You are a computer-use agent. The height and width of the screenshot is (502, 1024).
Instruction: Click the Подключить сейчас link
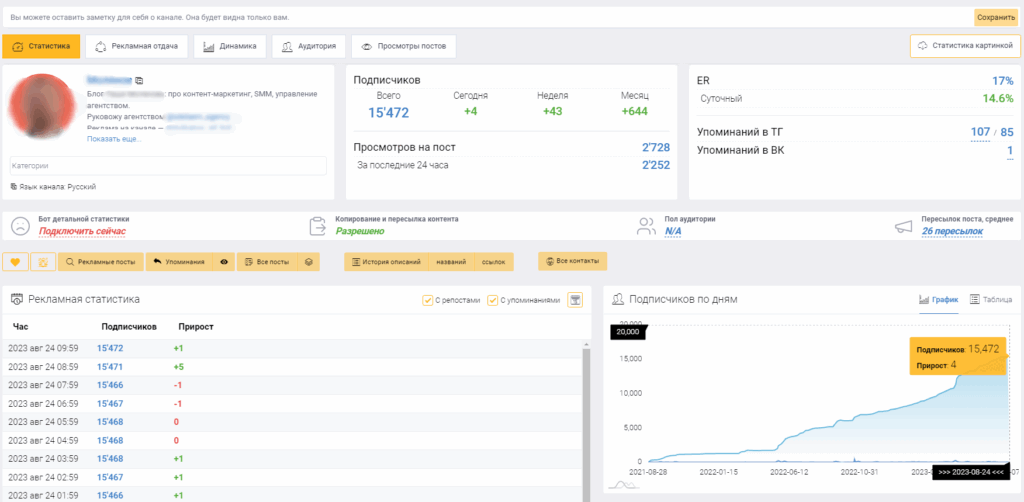82,231
